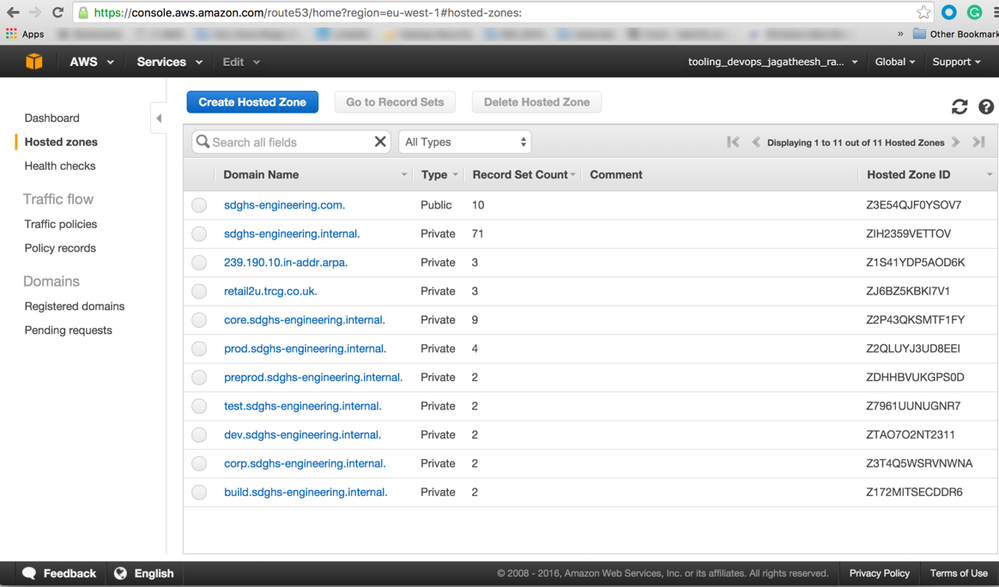The width and height of the screenshot is (999, 587).
Task: Select the sdghs-engineering.com. radio button
Action: [200, 205]
